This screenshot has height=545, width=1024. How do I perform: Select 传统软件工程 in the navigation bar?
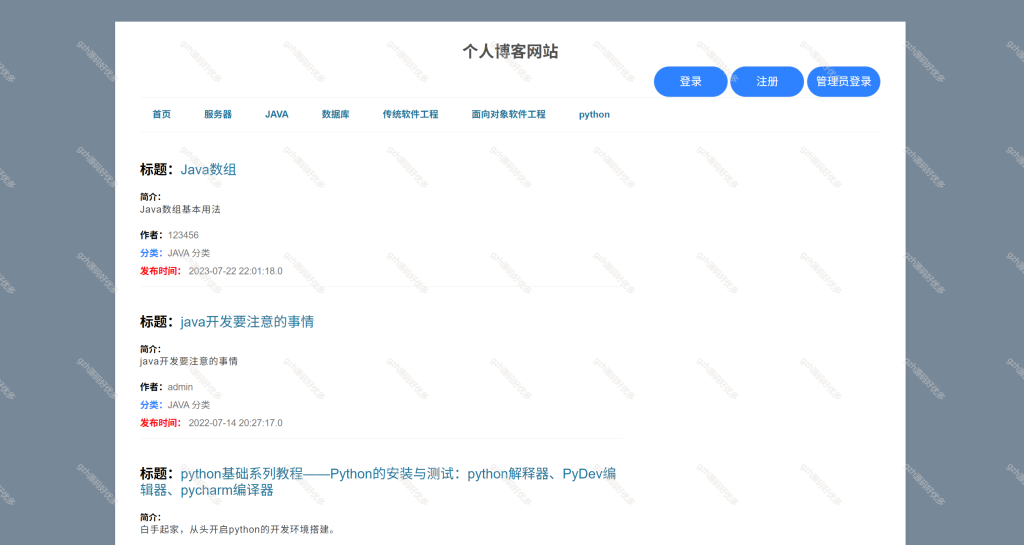410,114
